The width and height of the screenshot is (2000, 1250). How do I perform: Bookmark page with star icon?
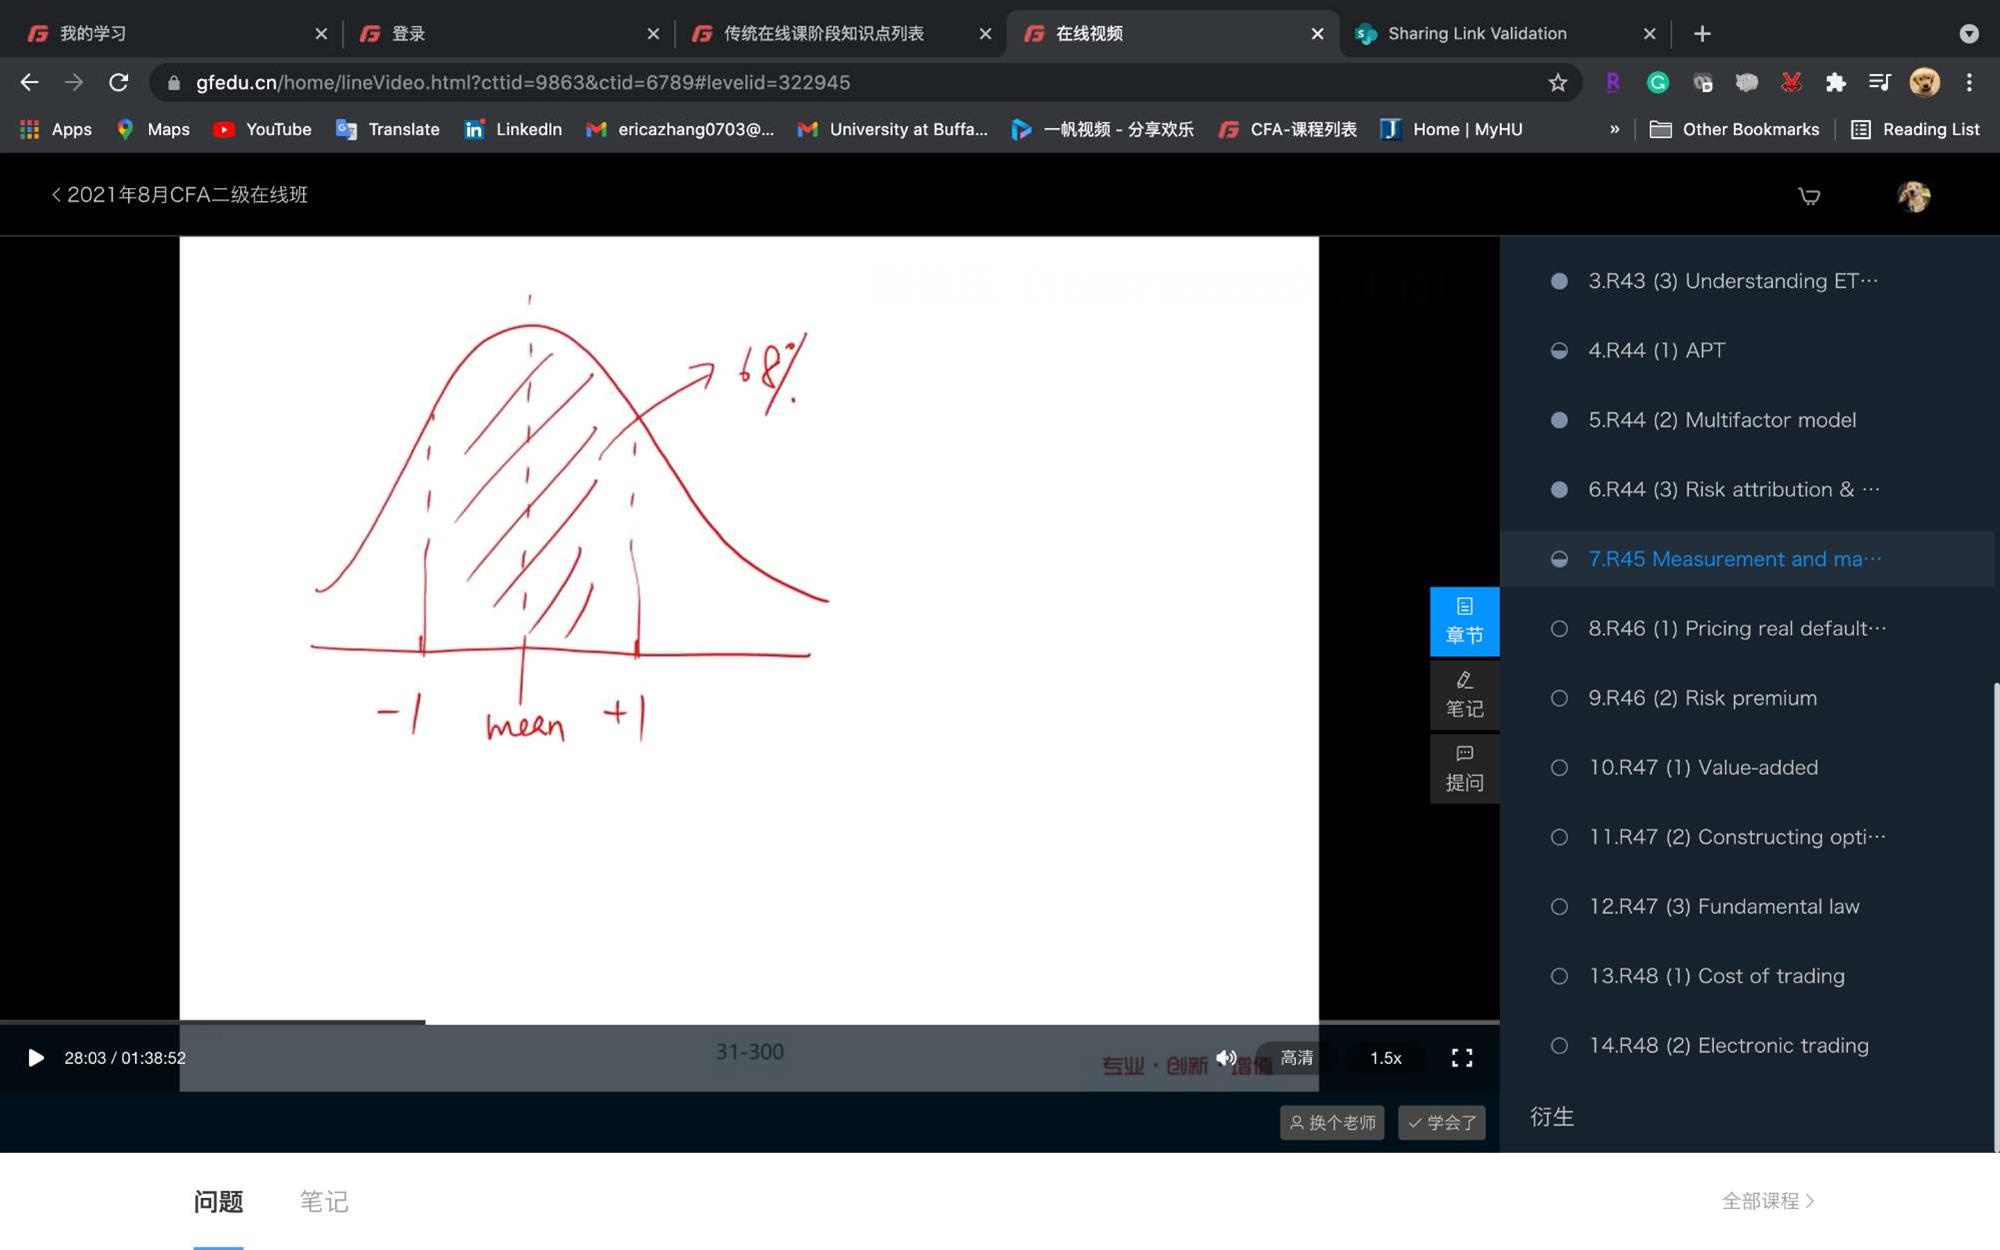pos(1557,83)
